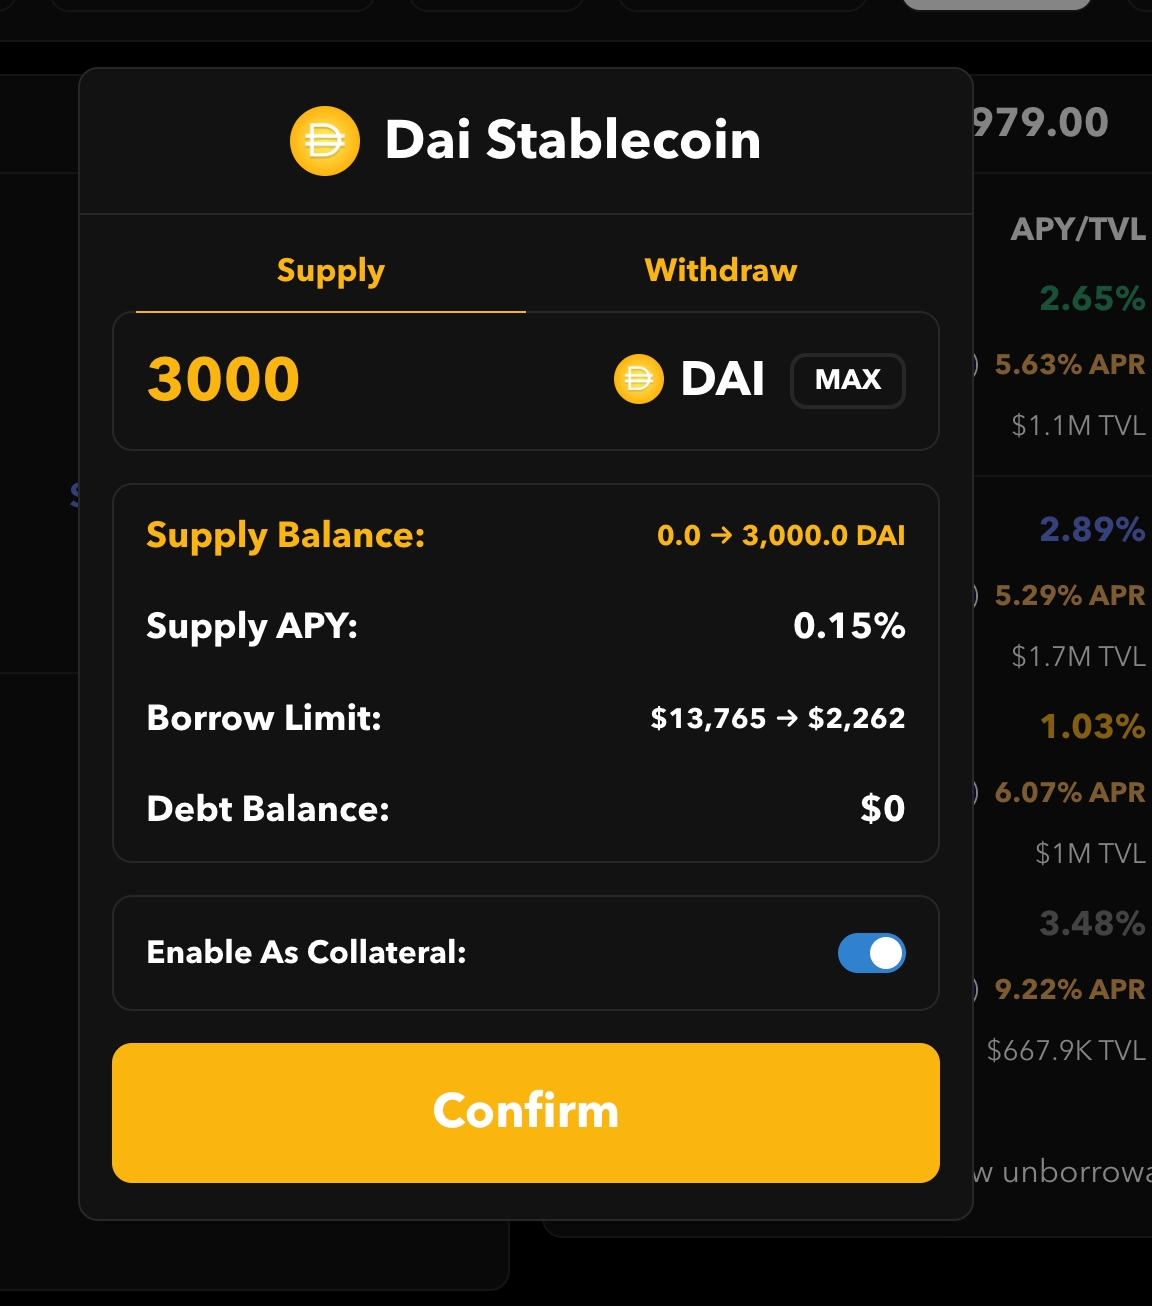
Task: Click the 9.22% APR reward text
Action: (1069, 989)
